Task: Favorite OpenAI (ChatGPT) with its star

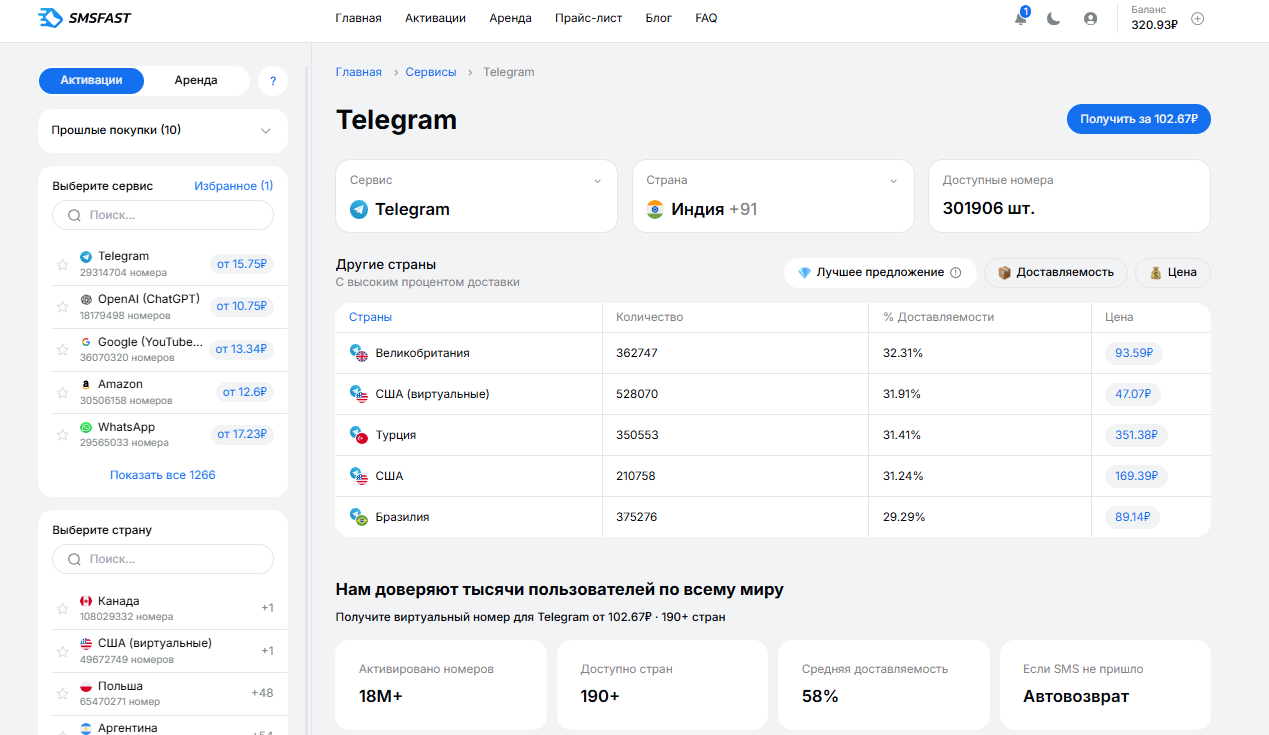Action: pyautogui.click(x=62, y=307)
